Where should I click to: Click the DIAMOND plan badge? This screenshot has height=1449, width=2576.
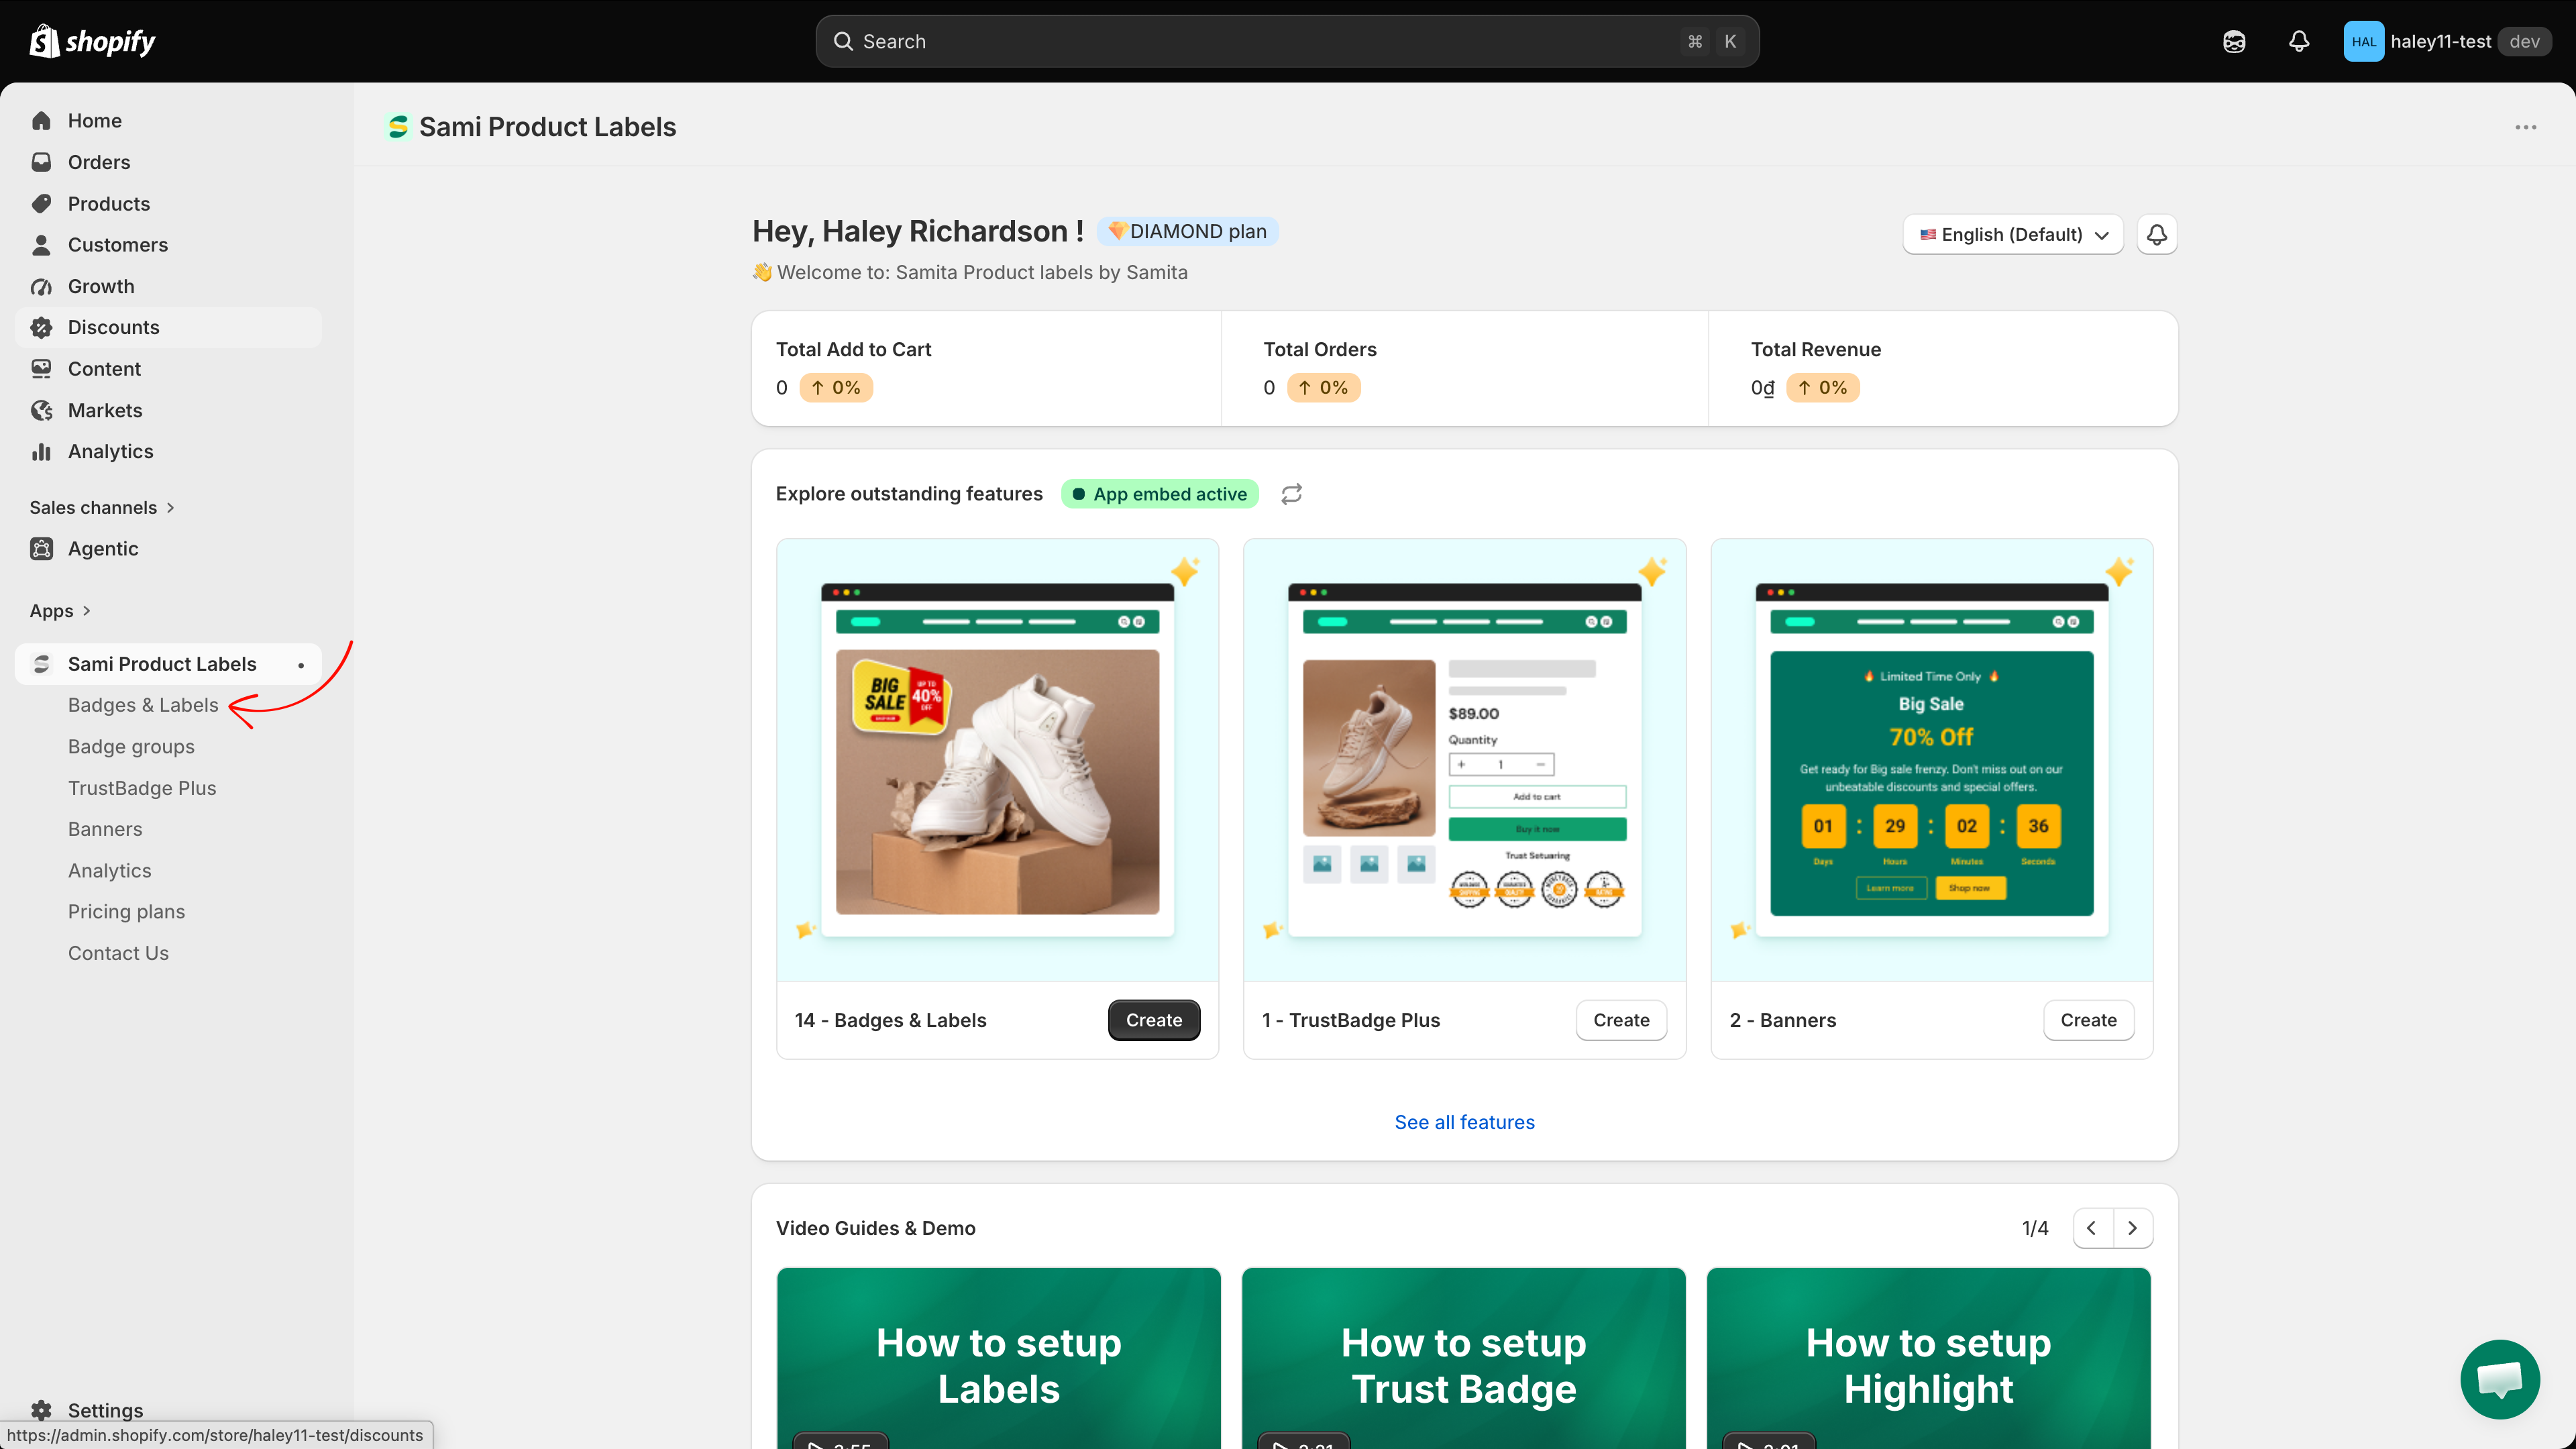1188,231
